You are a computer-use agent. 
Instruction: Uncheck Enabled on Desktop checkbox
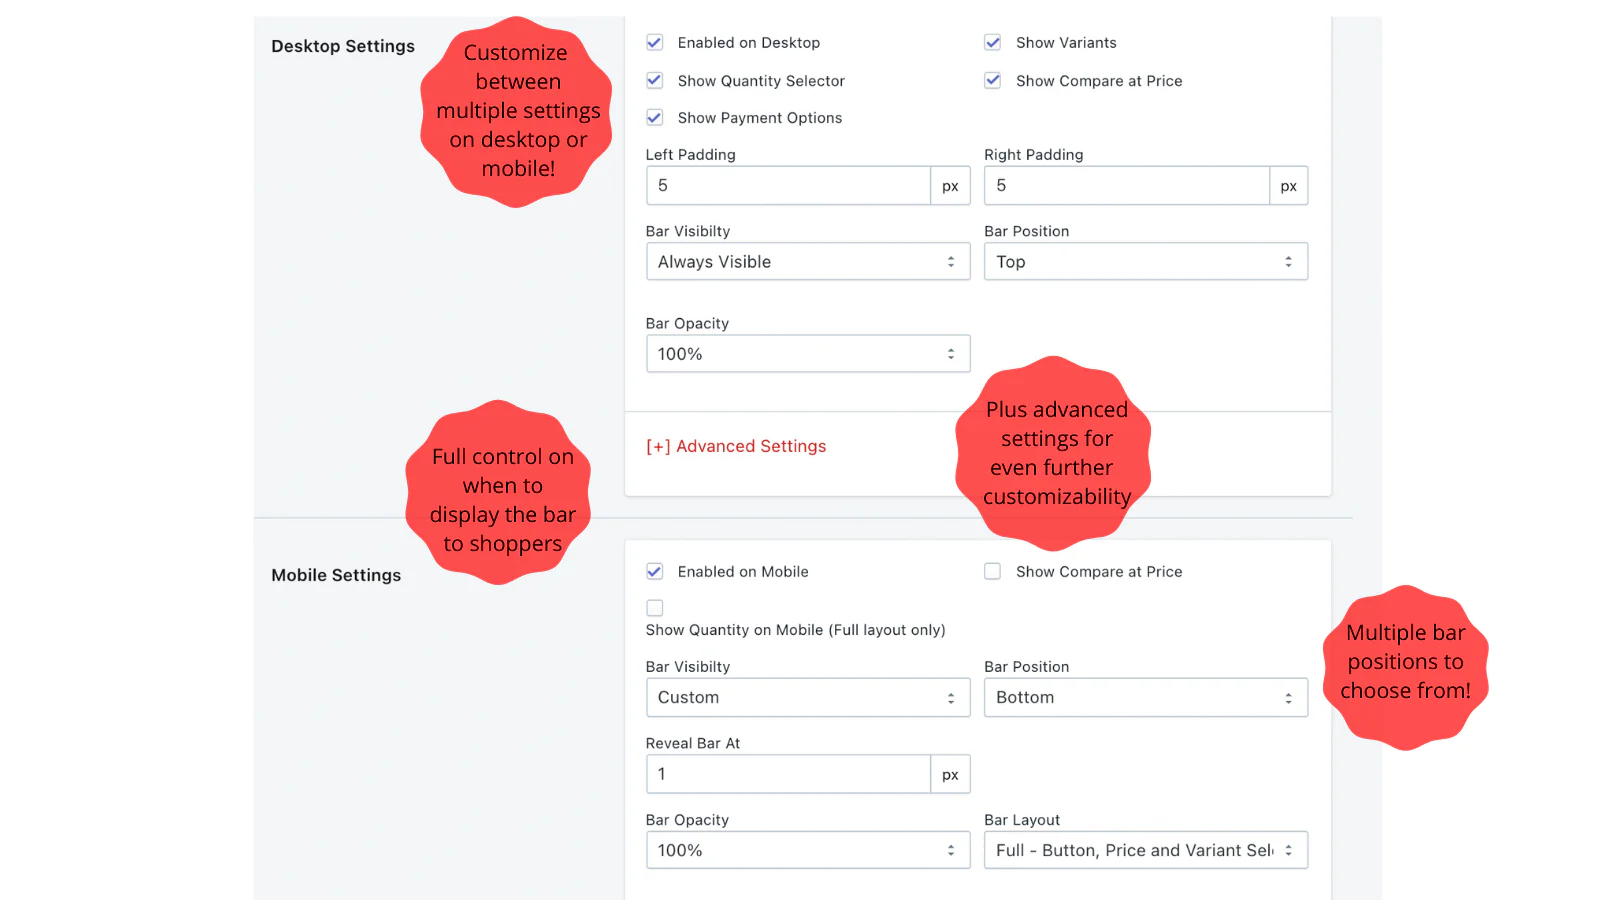(655, 42)
